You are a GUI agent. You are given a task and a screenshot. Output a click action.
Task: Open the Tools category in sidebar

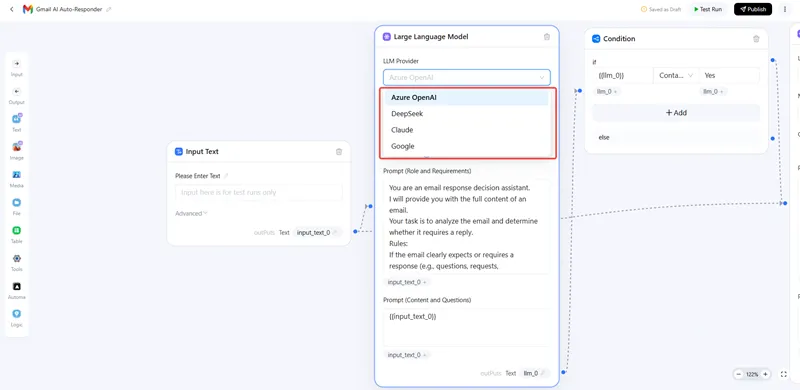click(17, 262)
